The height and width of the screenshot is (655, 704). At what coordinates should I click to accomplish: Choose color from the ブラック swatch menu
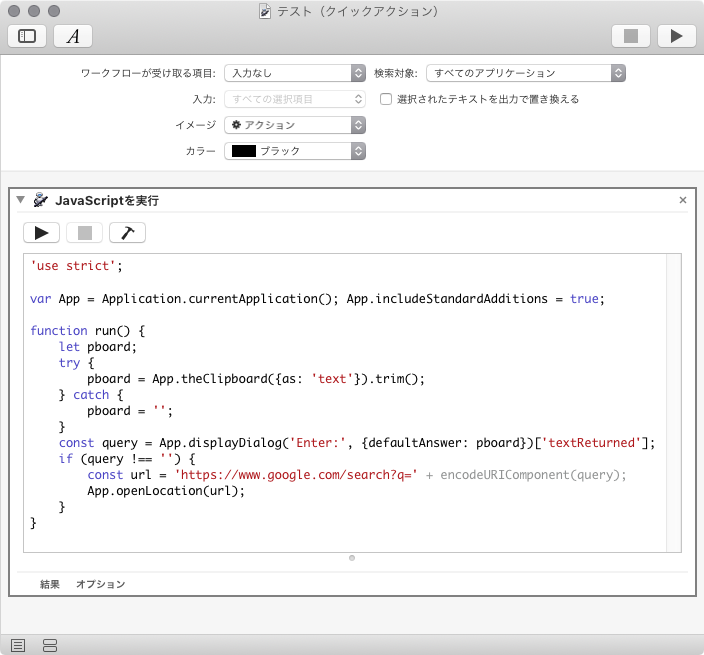[294, 151]
